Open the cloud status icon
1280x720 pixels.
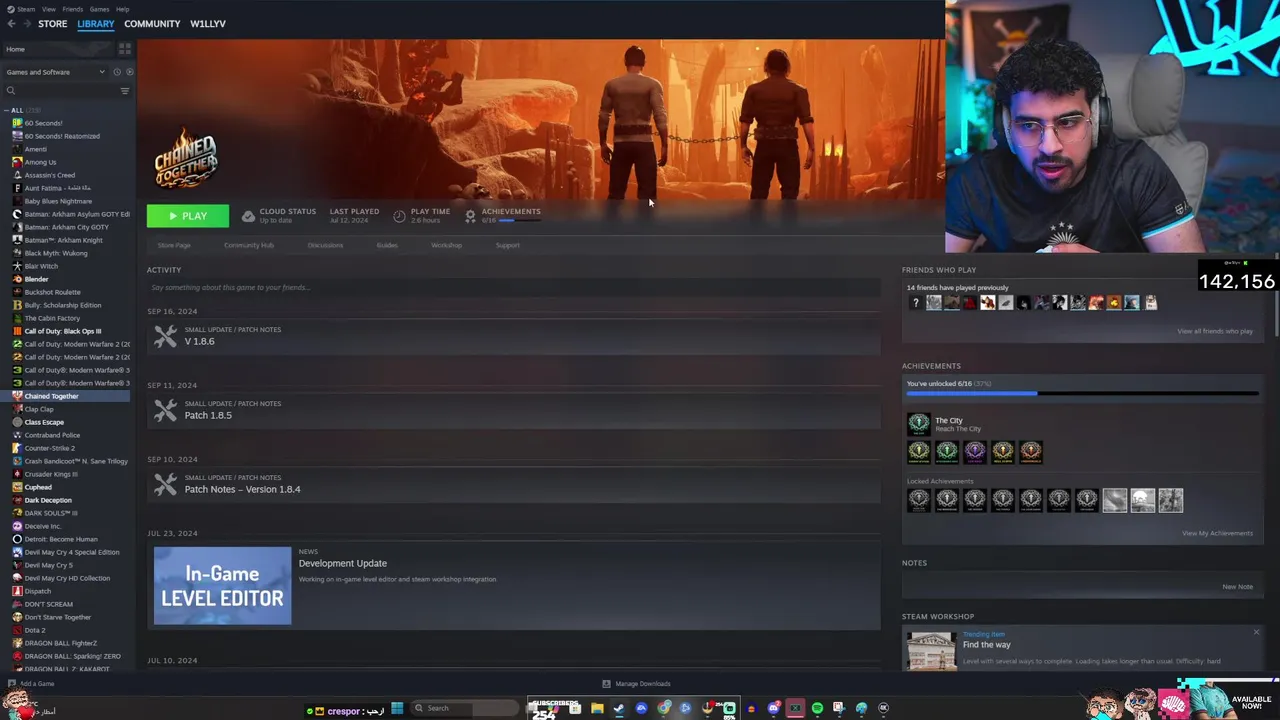(x=248, y=216)
